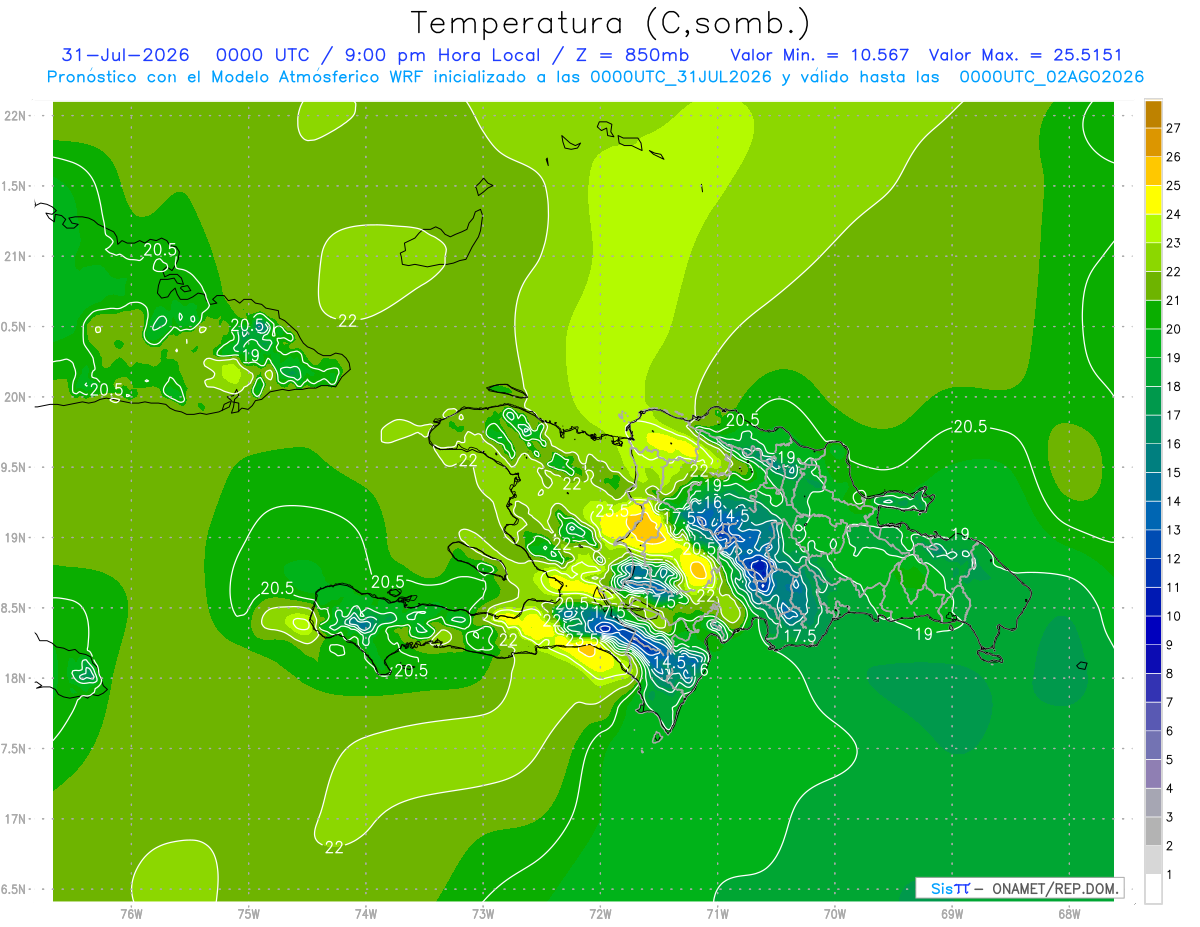Click the 75W longitude axis label
The image size is (1200, 927).
[x=248, y=915]
